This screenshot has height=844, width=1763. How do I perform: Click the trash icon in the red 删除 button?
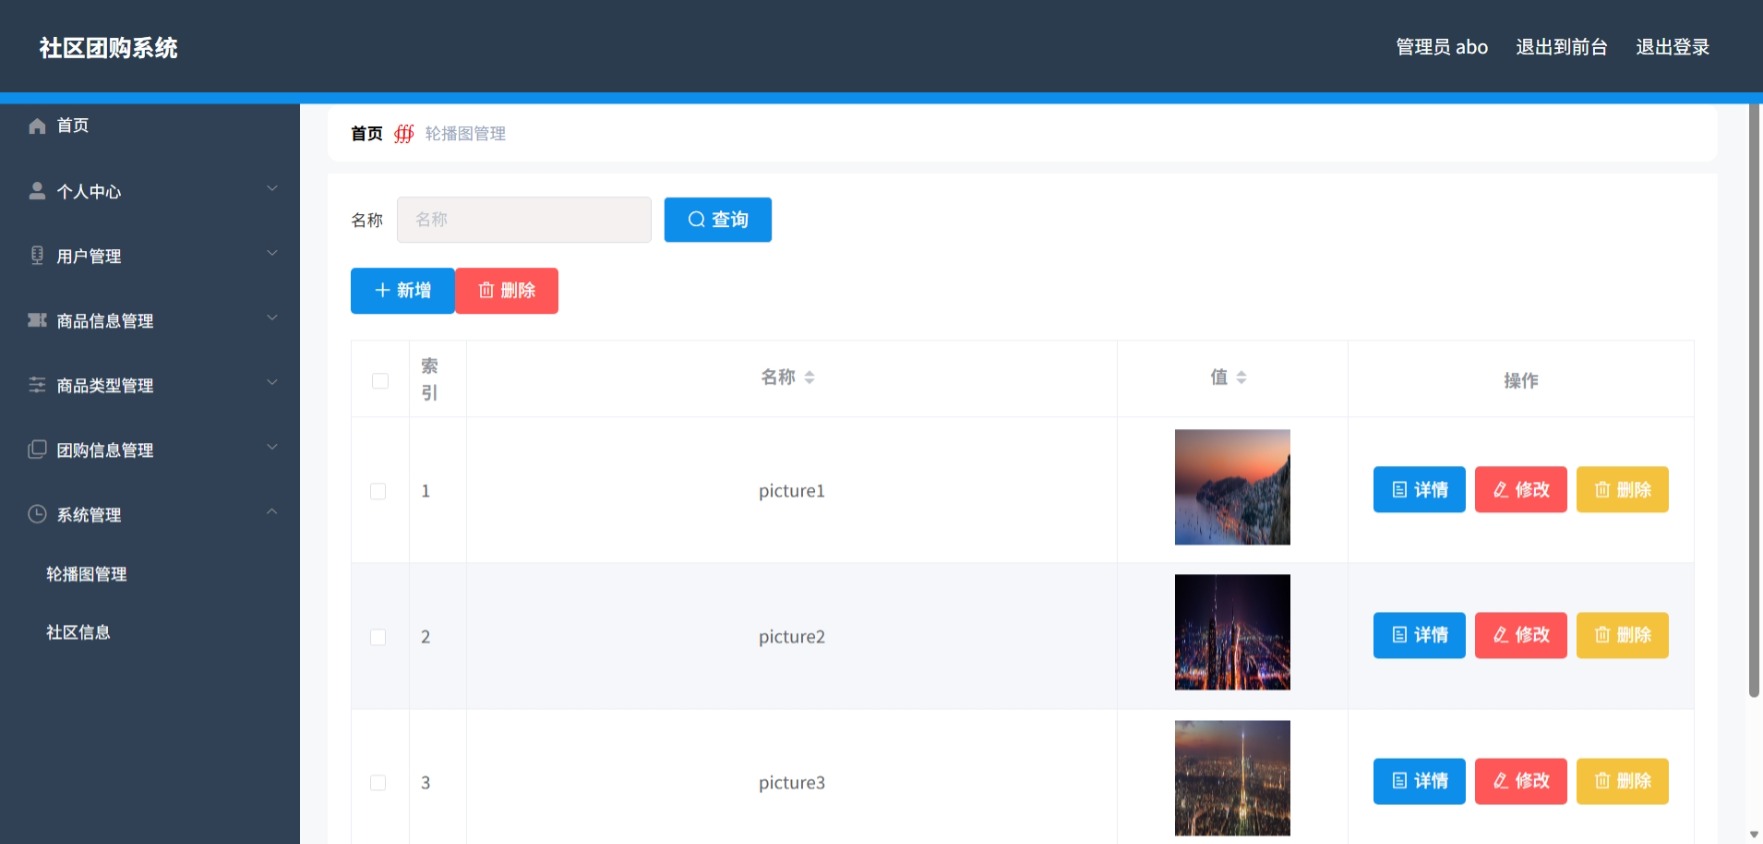[486, 290]
